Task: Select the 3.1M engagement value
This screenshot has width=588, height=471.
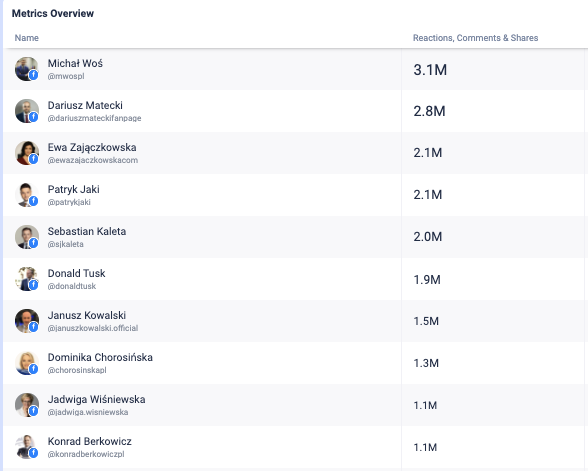Action: pos(430,70)
